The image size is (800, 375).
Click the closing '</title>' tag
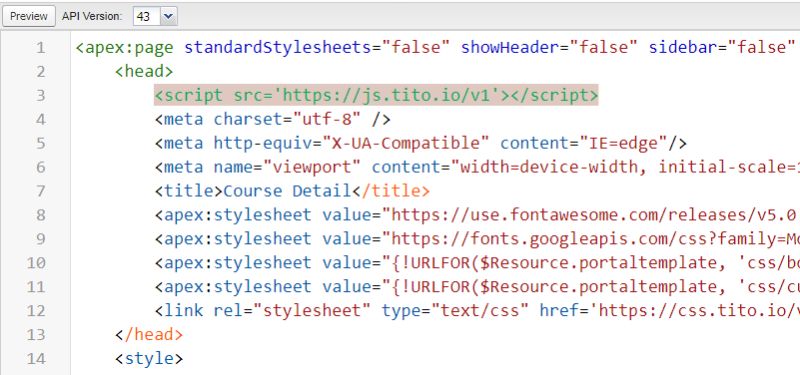pyautogui.click(x=391, y=191)
